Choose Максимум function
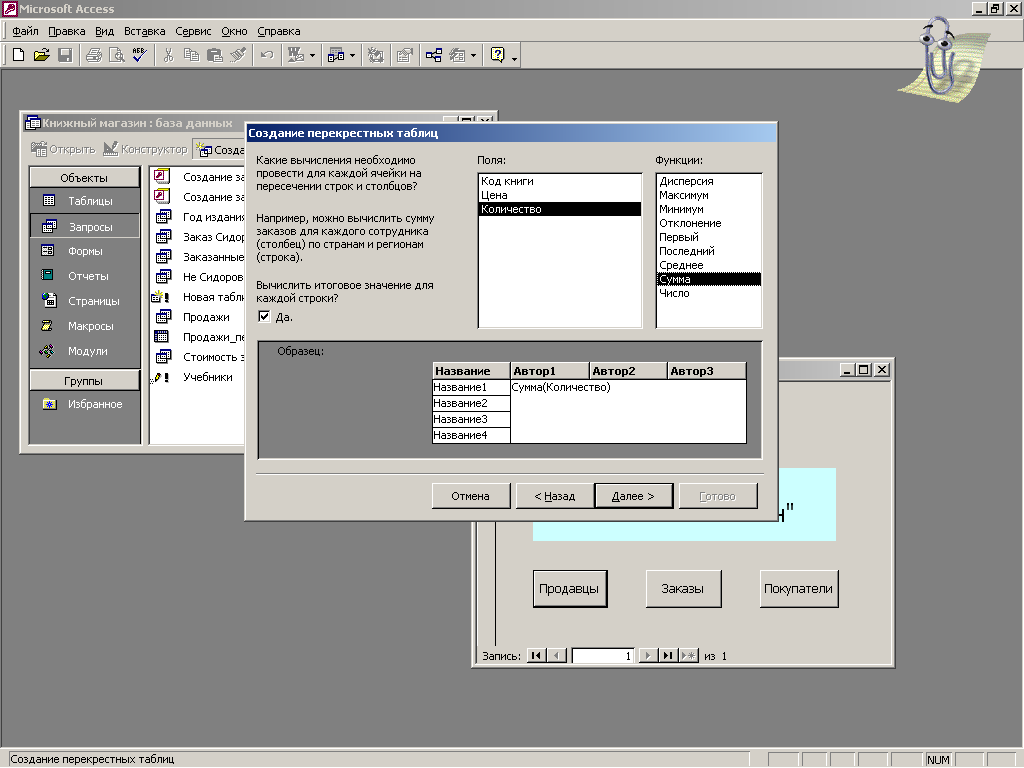This screenshot has width=1024, height=768. click(x=709, y=195)
